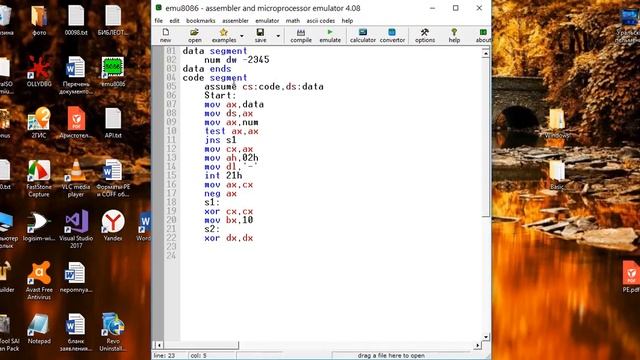
Task: Select the Аристотель PDF desktop file
Action: (x=76, y=123)
